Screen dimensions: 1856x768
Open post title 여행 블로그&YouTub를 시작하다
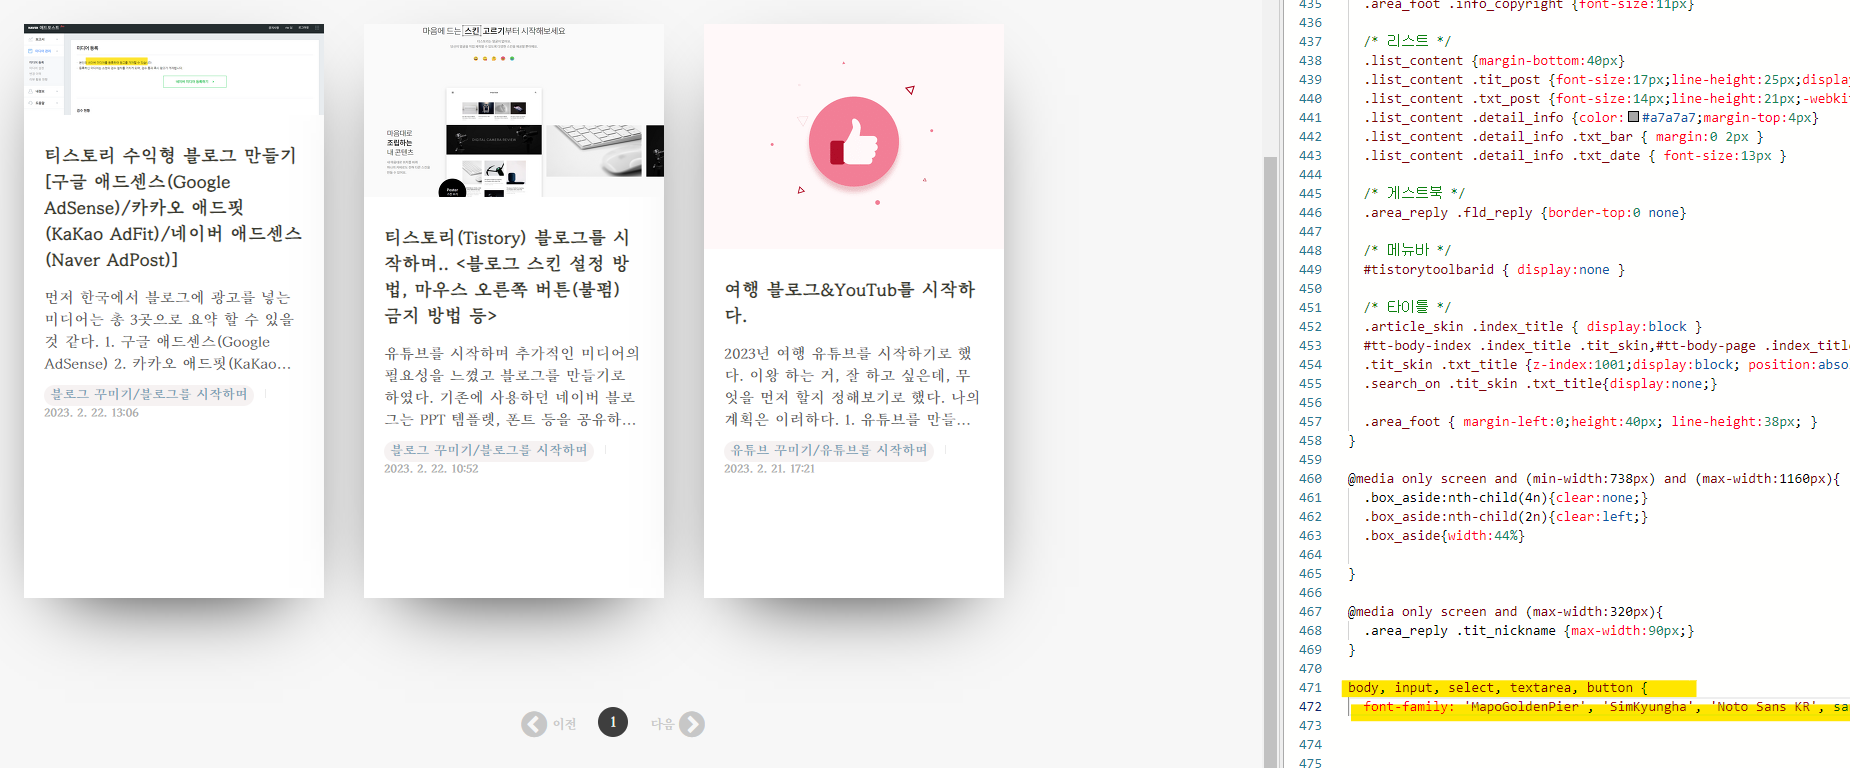(849, 302)
